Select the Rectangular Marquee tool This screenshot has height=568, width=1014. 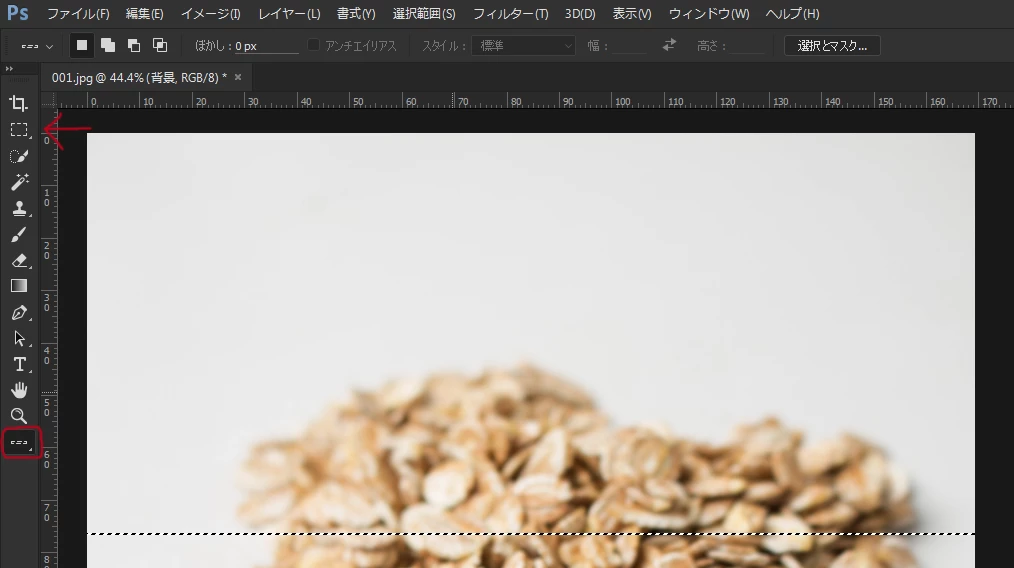[x=19, y=130]
